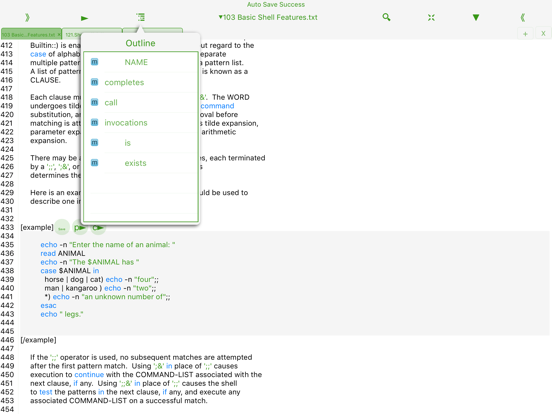Click the 'c' play button beside [example]

(x=98, y=227)
